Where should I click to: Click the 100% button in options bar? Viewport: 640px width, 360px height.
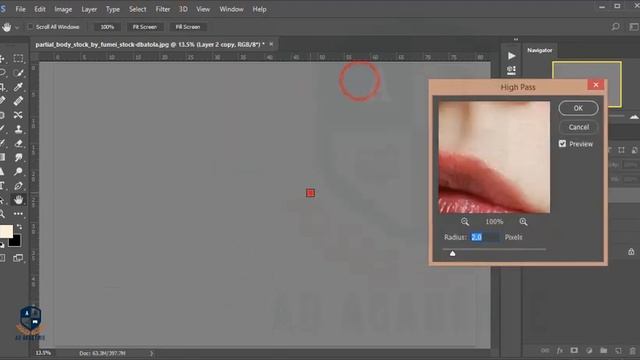pyautogui.click(x=107, y=27)
